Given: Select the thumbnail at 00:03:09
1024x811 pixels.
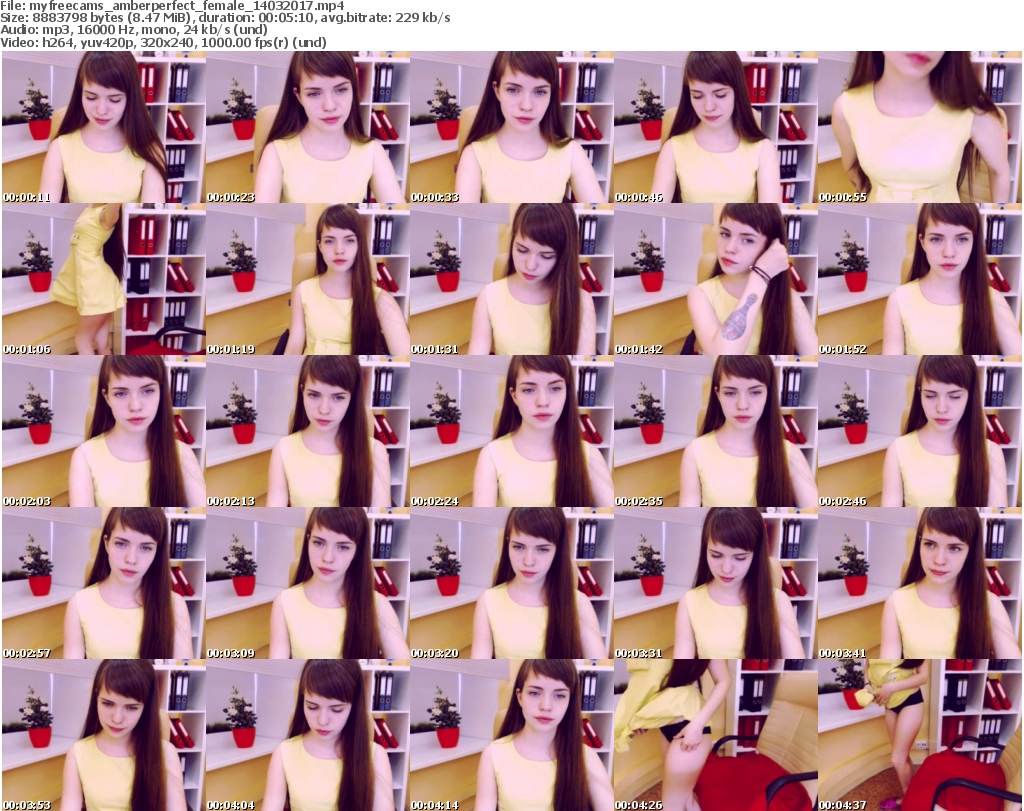Looking at the screenshot, I should (x=308, y=583).
